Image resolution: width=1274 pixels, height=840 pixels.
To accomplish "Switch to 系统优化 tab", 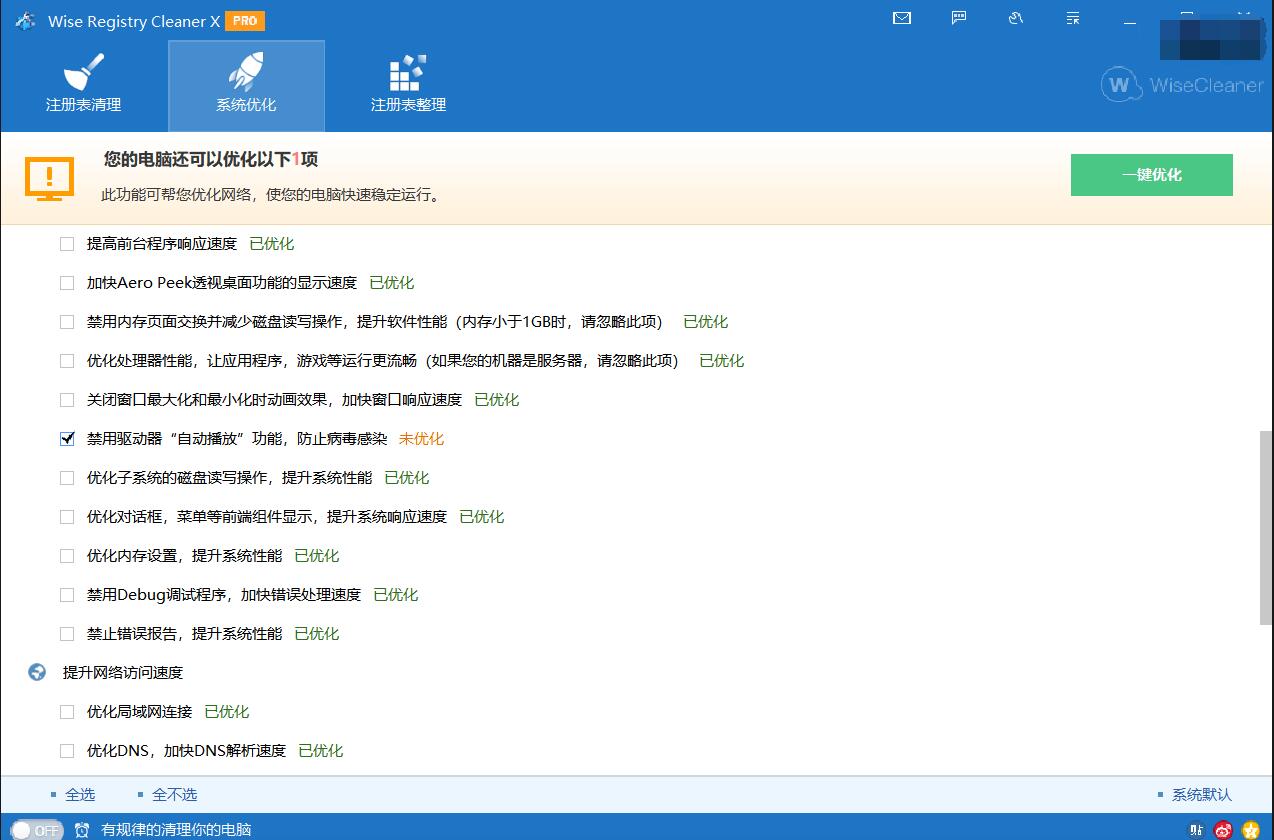I will point(246,86).
